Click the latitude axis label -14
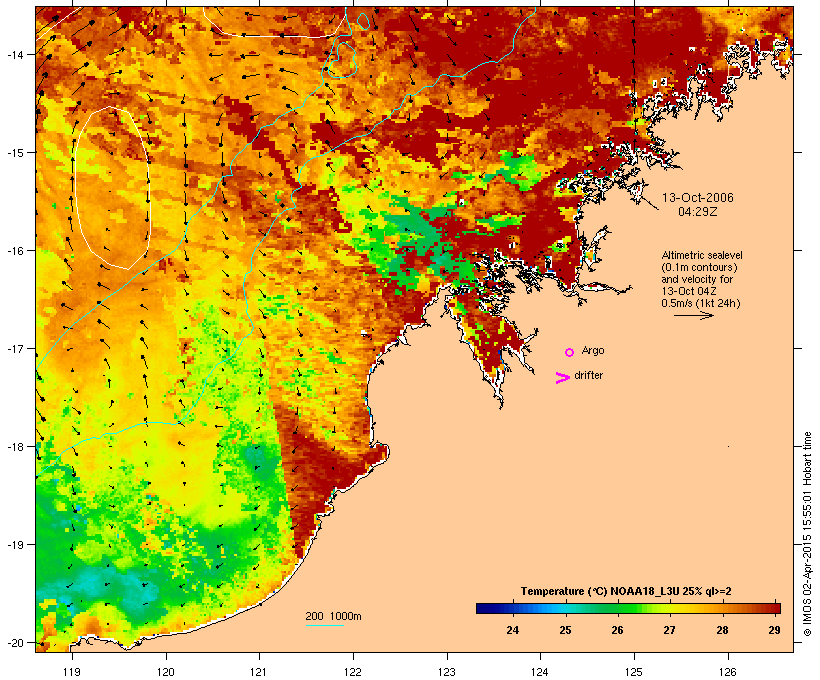Image resolution: width=820 pixels, height=680 pixels. coord(14,54)
